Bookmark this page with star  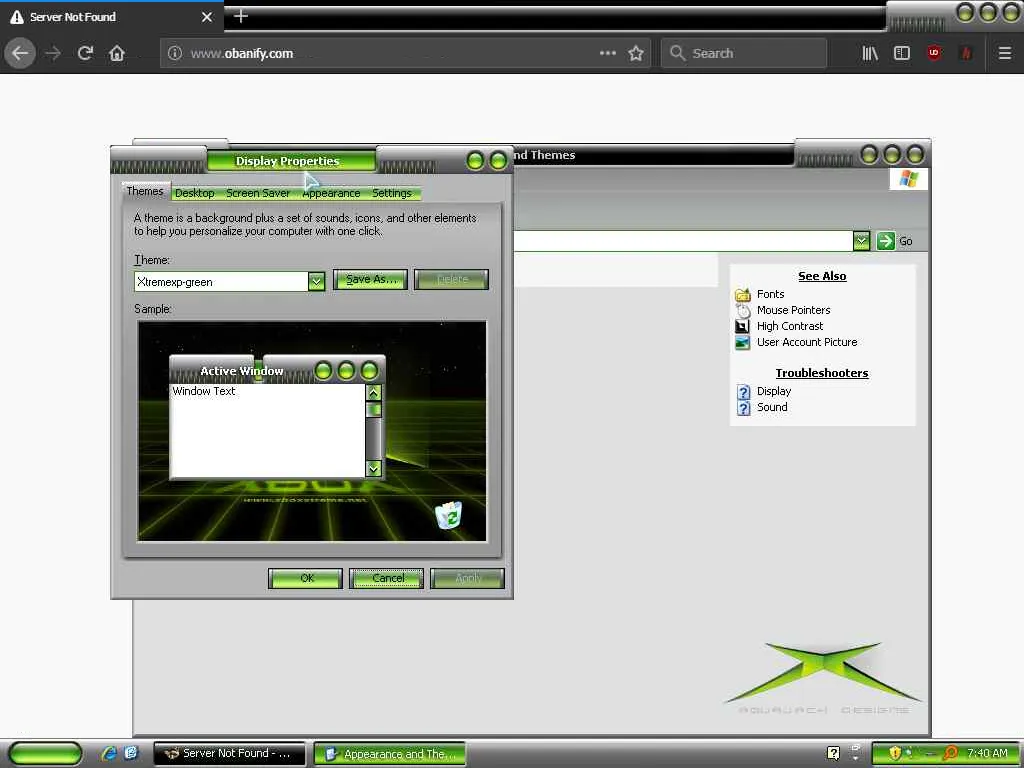click(636, 53)
